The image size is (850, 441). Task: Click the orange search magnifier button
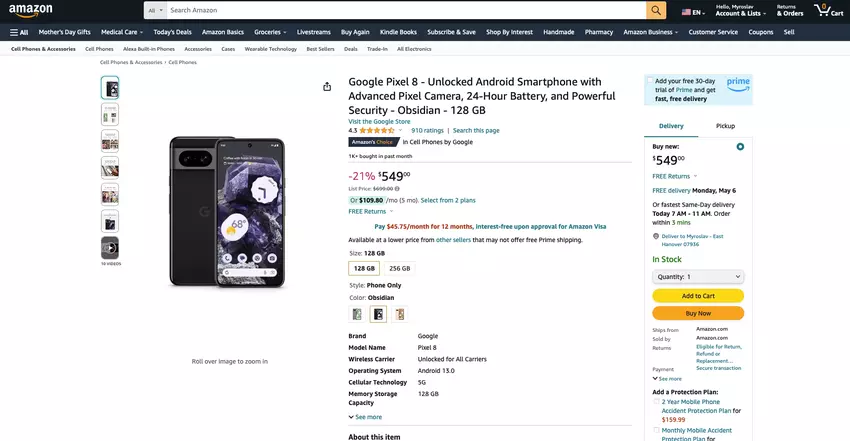[656, 10]
